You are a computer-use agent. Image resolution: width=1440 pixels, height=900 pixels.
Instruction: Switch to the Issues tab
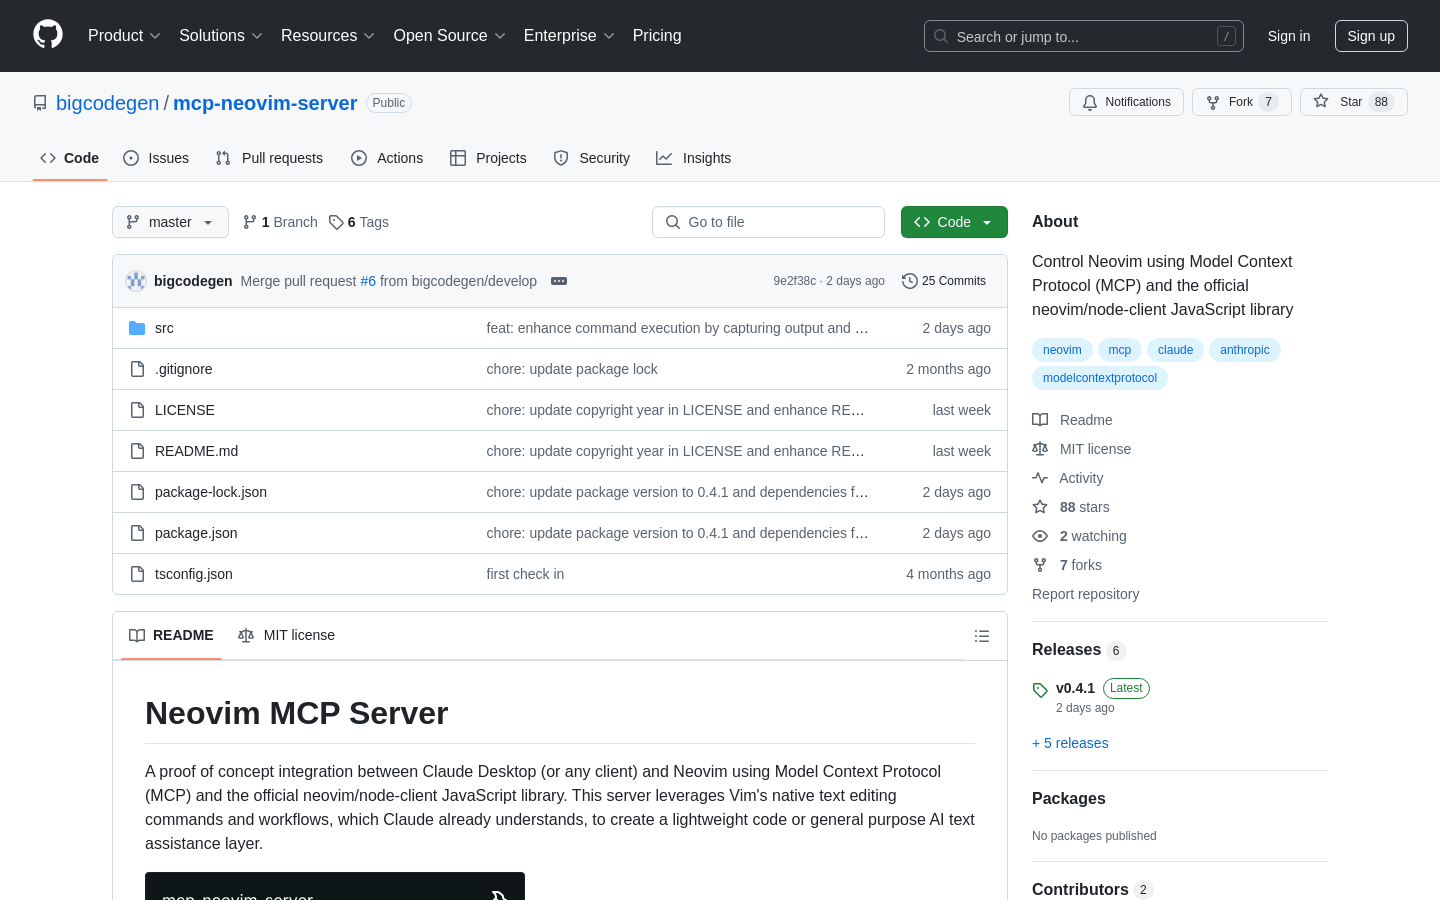pyautogui.click(x=156, y=158)
